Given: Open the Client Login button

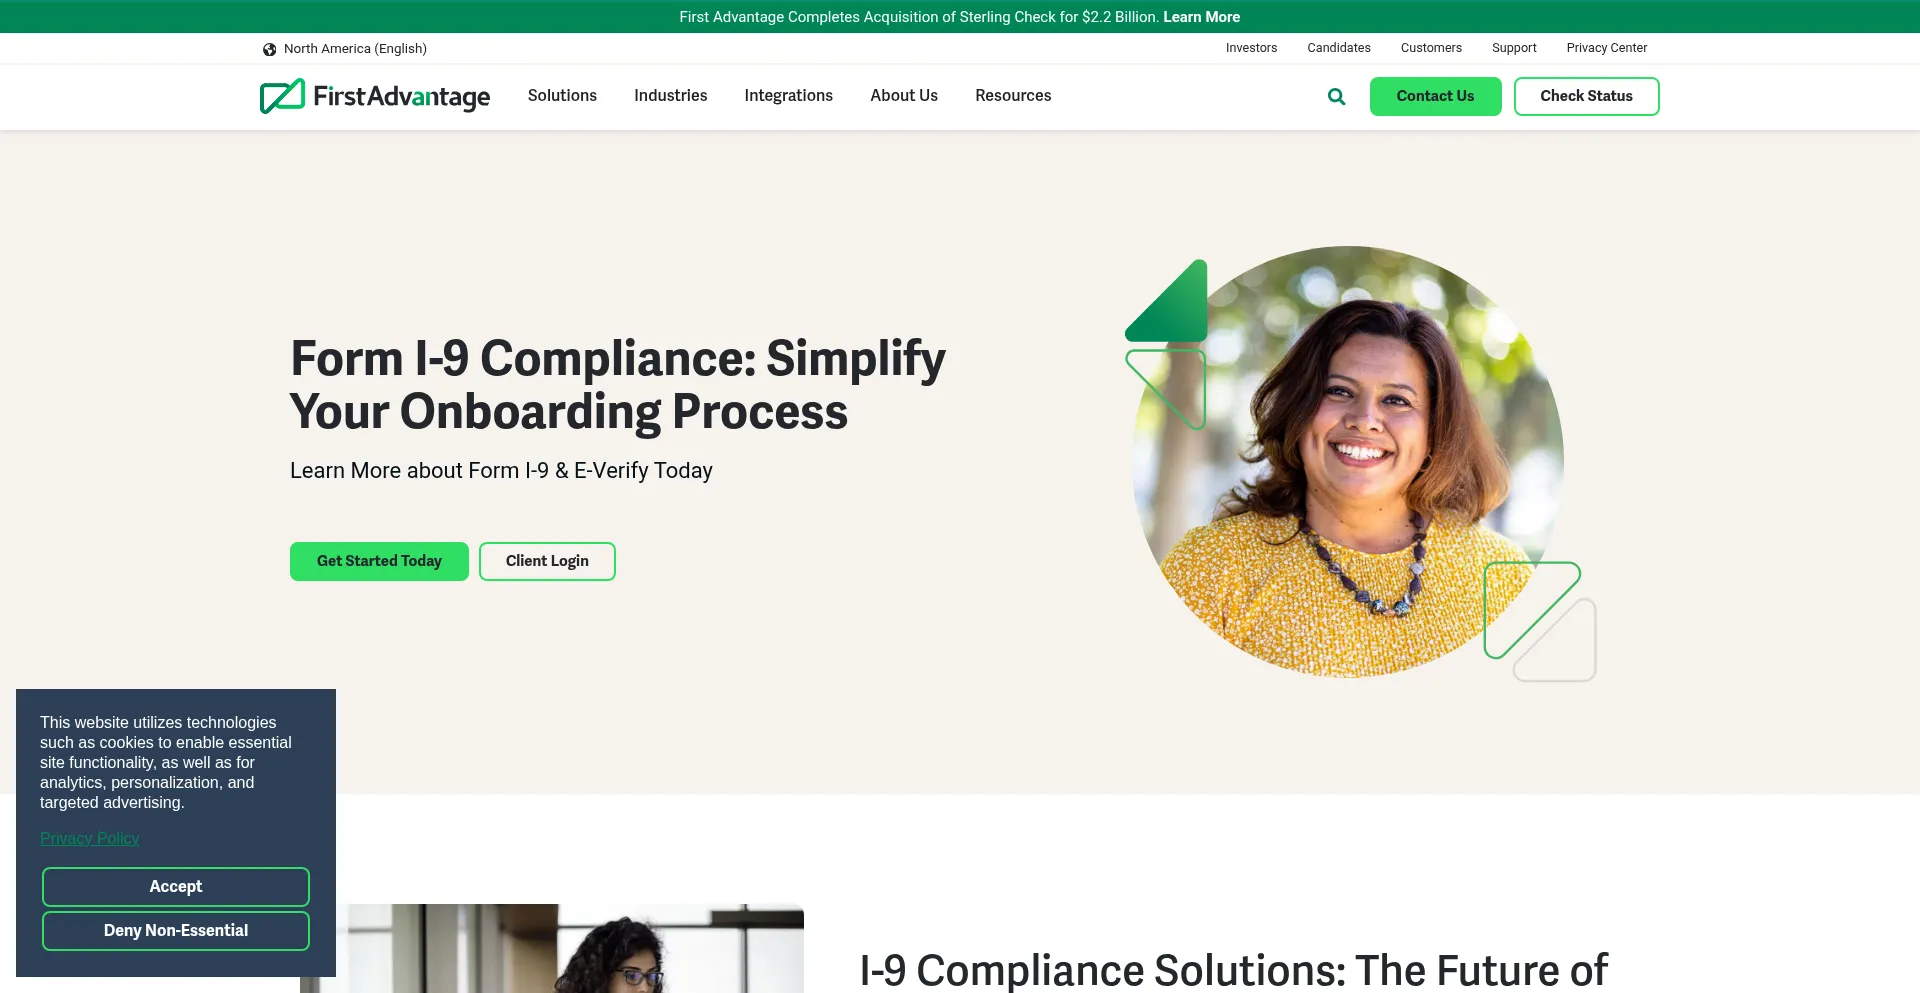Looking at the screenshot, I should (547, 561).
